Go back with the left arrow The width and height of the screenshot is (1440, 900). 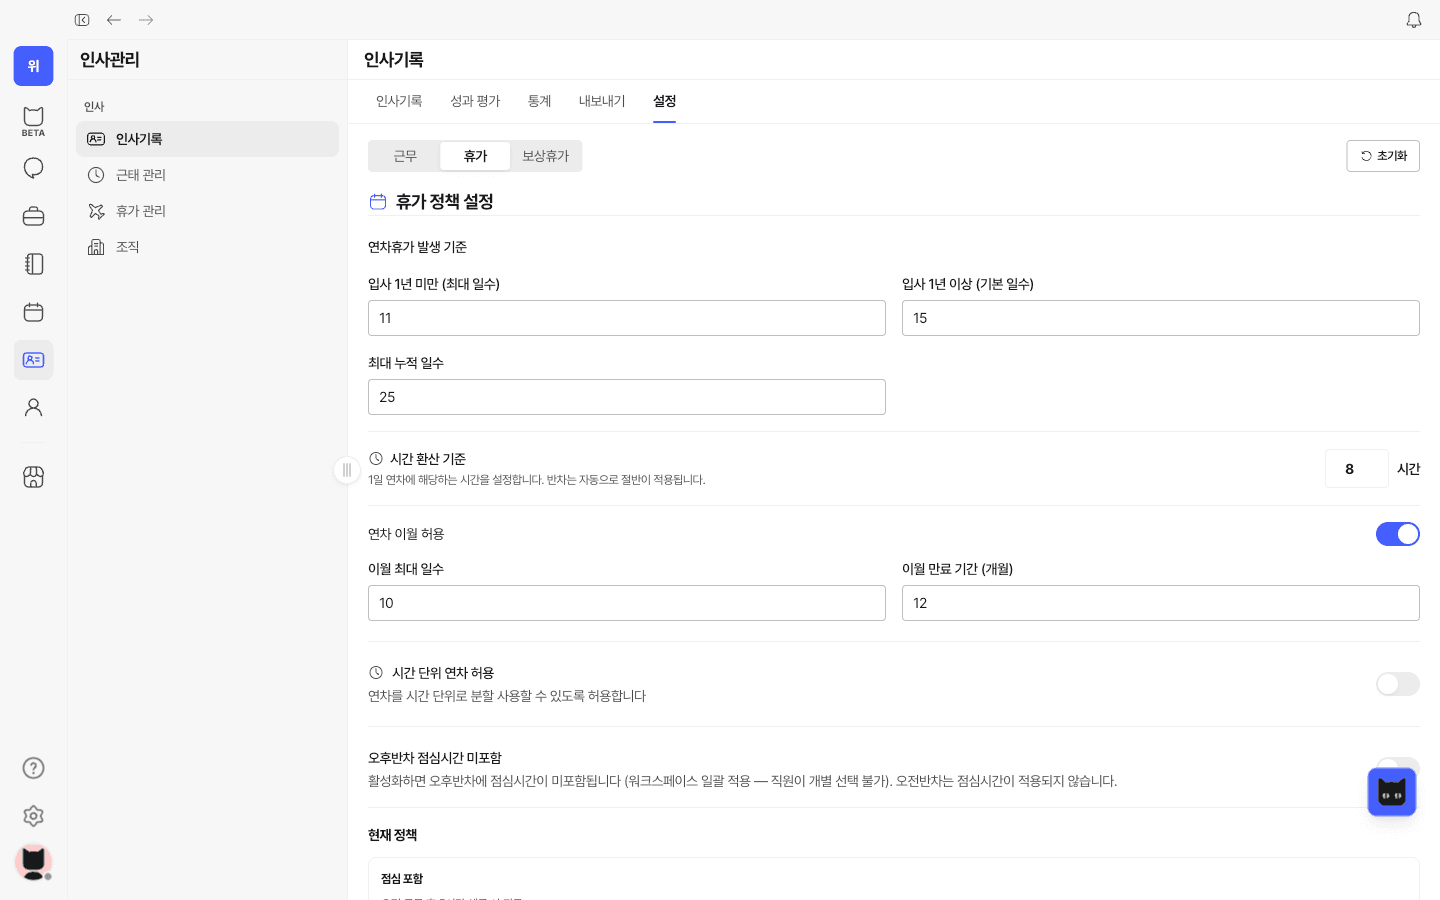coord(114,20)
